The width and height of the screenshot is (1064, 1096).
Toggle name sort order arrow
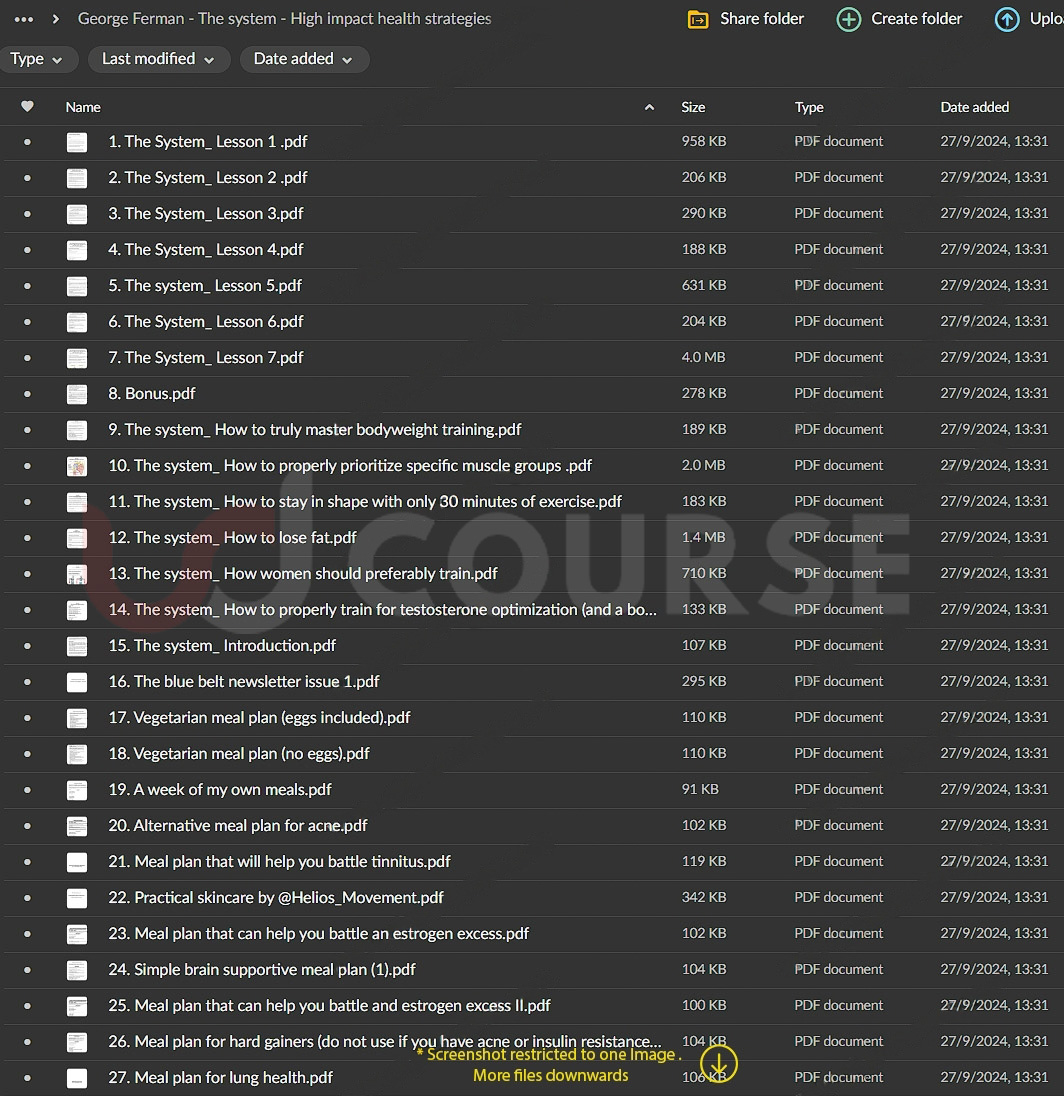tap(649, 108)
